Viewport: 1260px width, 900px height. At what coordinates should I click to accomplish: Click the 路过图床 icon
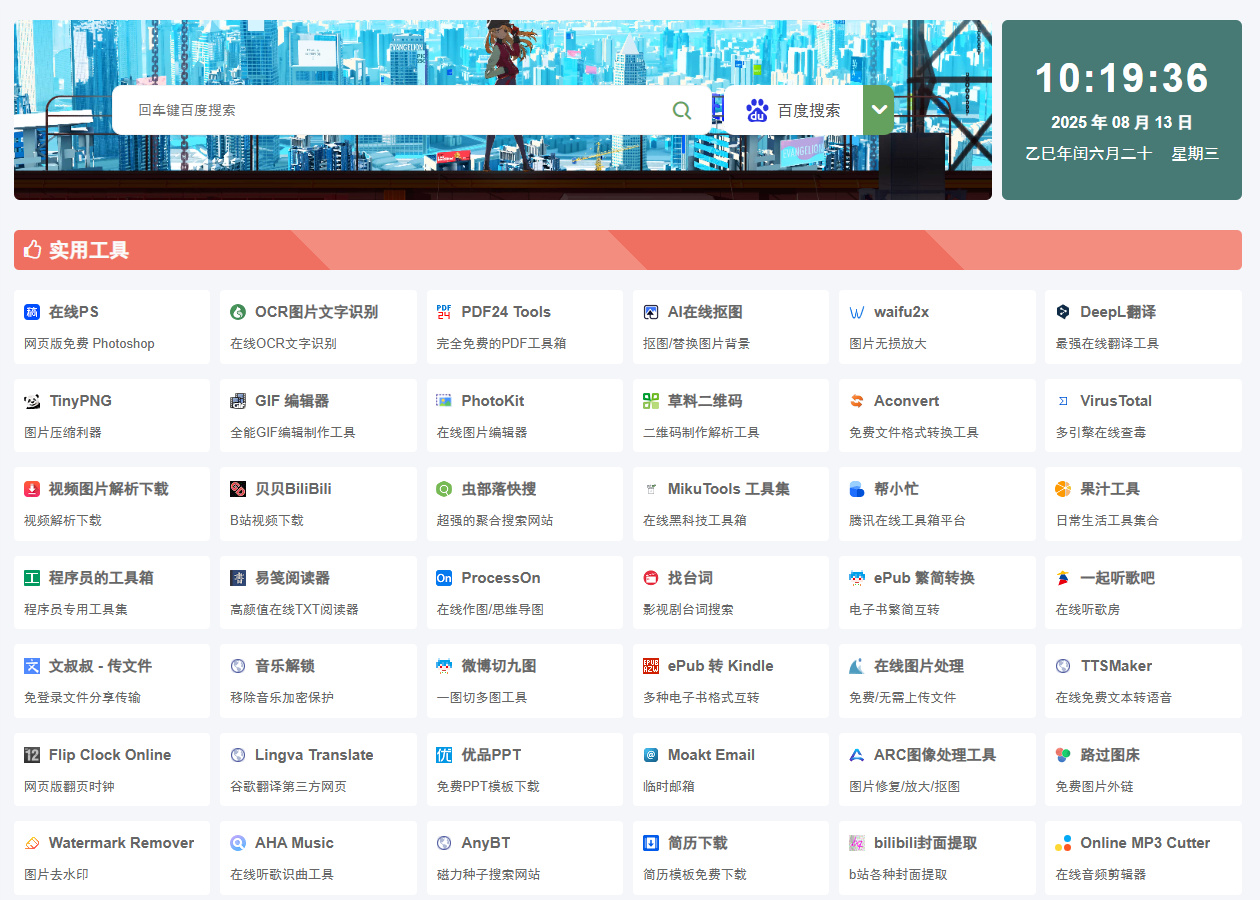[1063, 755]
